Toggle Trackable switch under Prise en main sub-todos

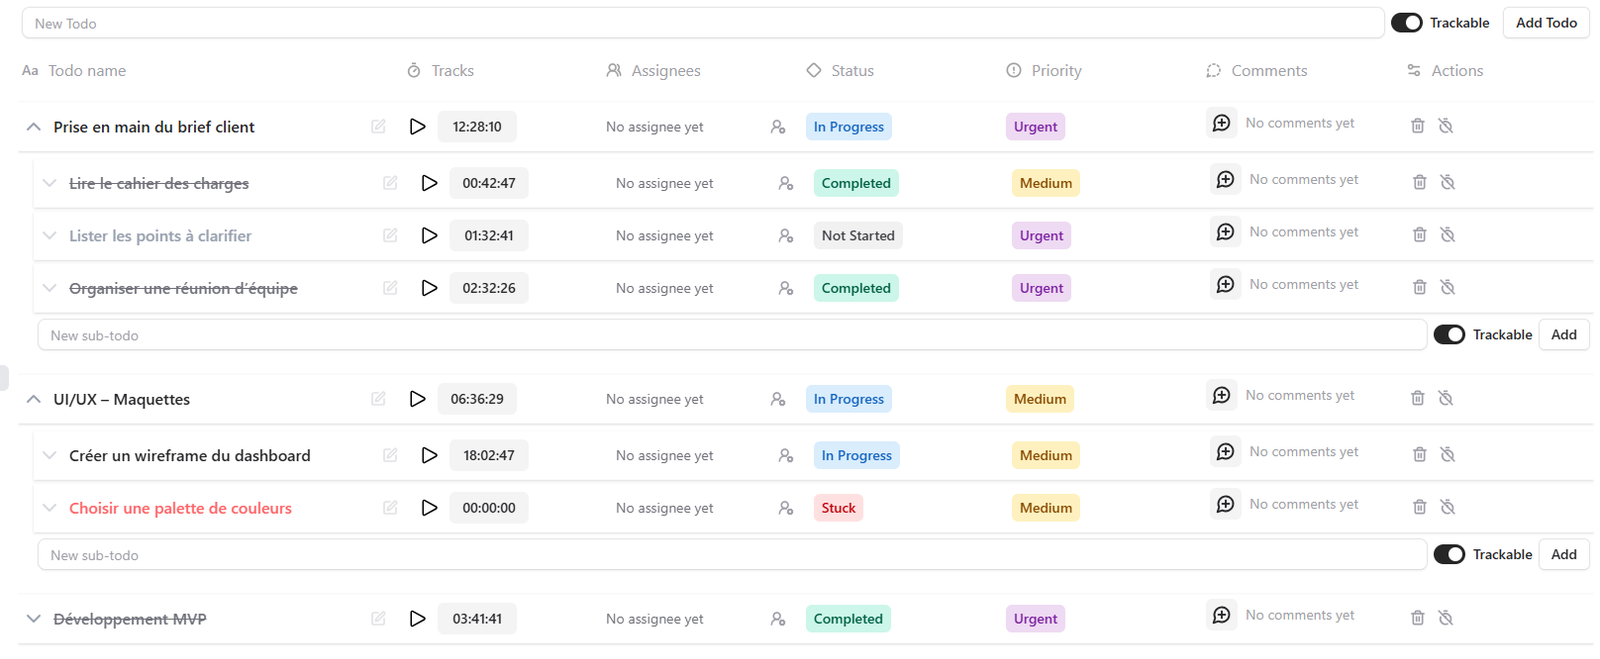tap(1449, 335)
